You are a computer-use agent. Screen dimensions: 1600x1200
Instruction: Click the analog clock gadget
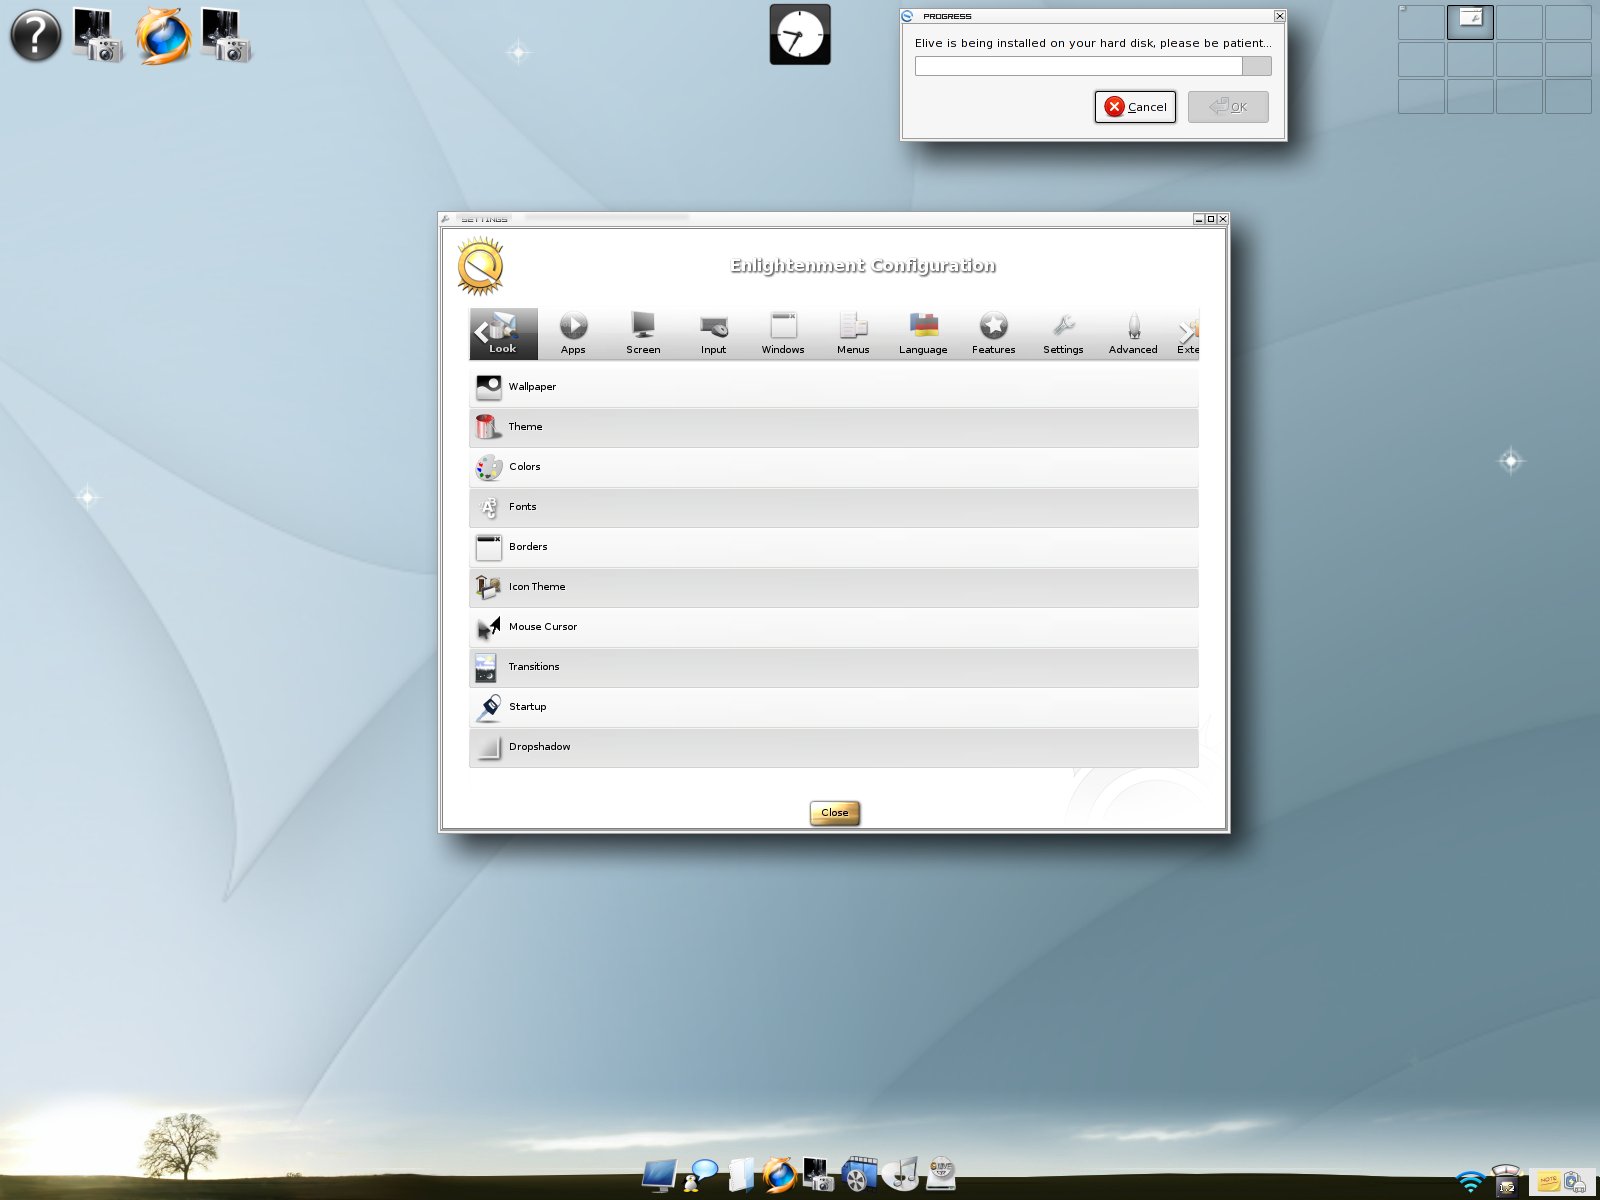click(800, 35)
